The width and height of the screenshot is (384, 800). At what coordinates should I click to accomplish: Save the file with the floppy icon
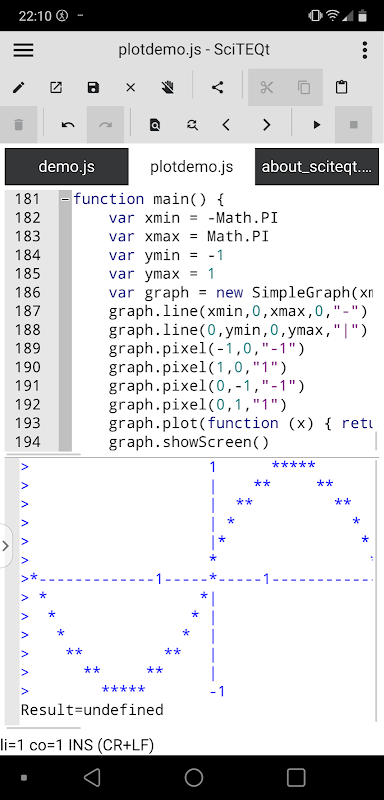[93, 88]
